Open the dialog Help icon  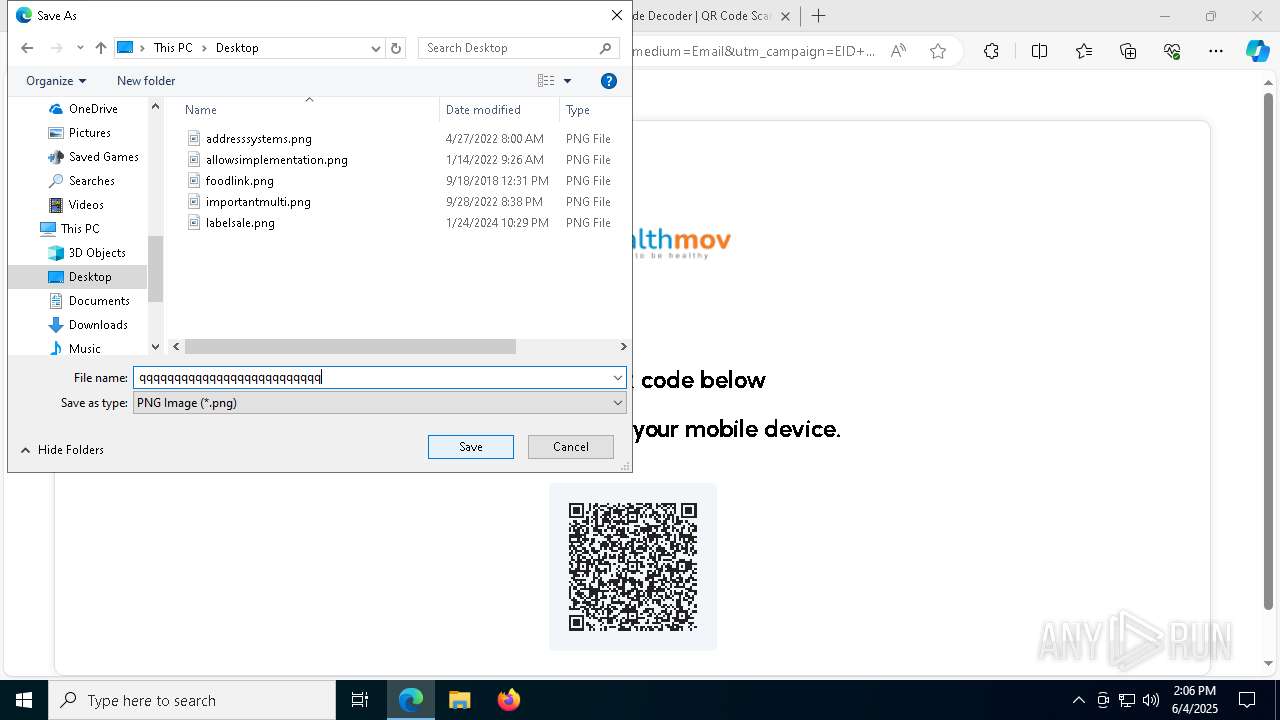coord(609,81)
